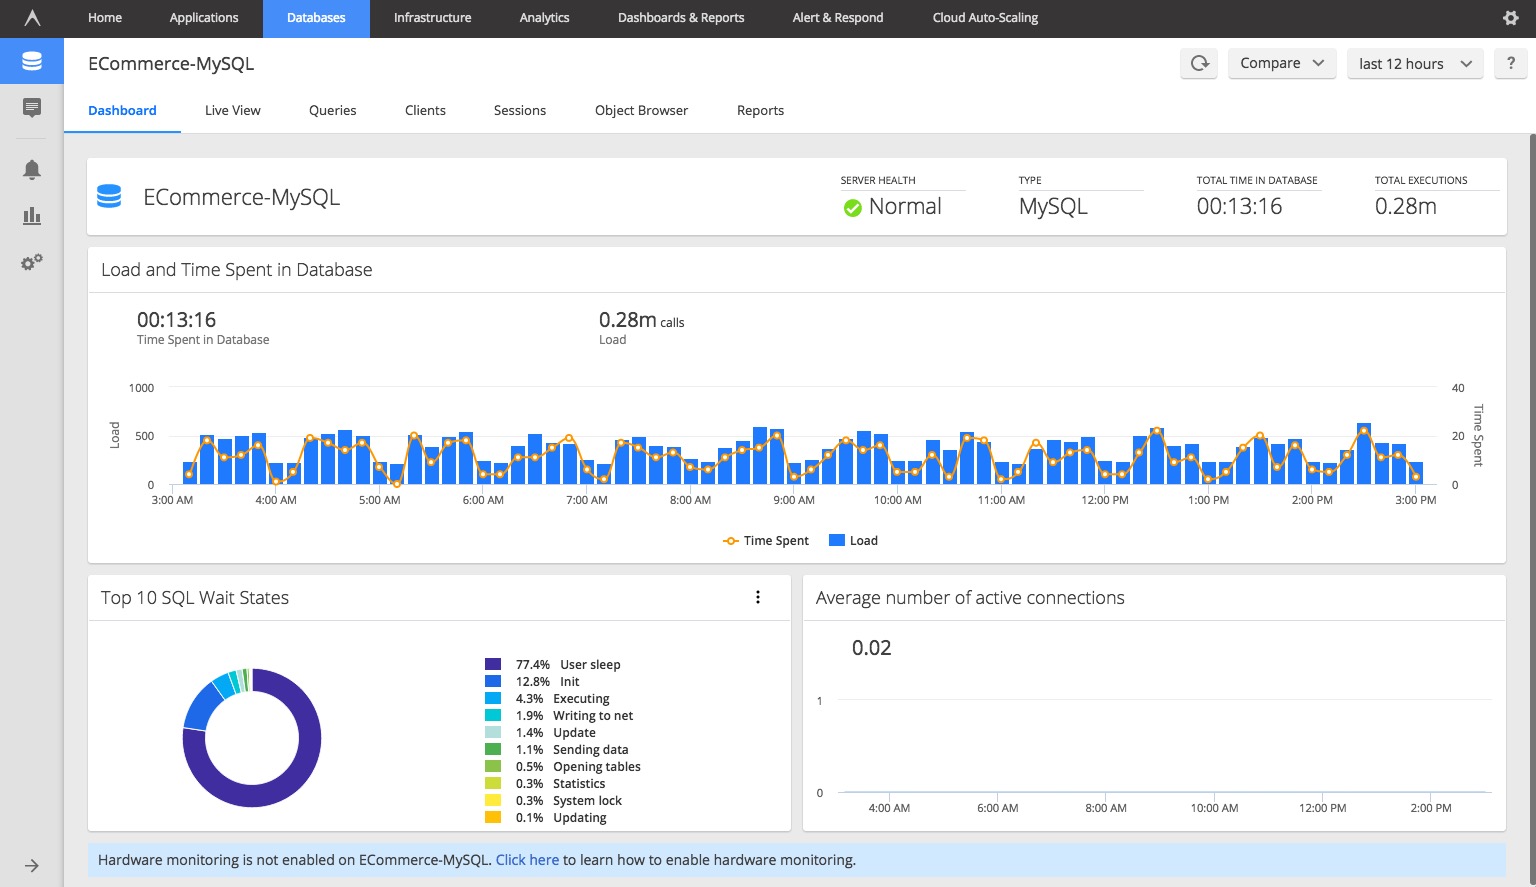Open the Compare dropdown
This screenshot has height=887, width=1536.
tap(1282, 63)
